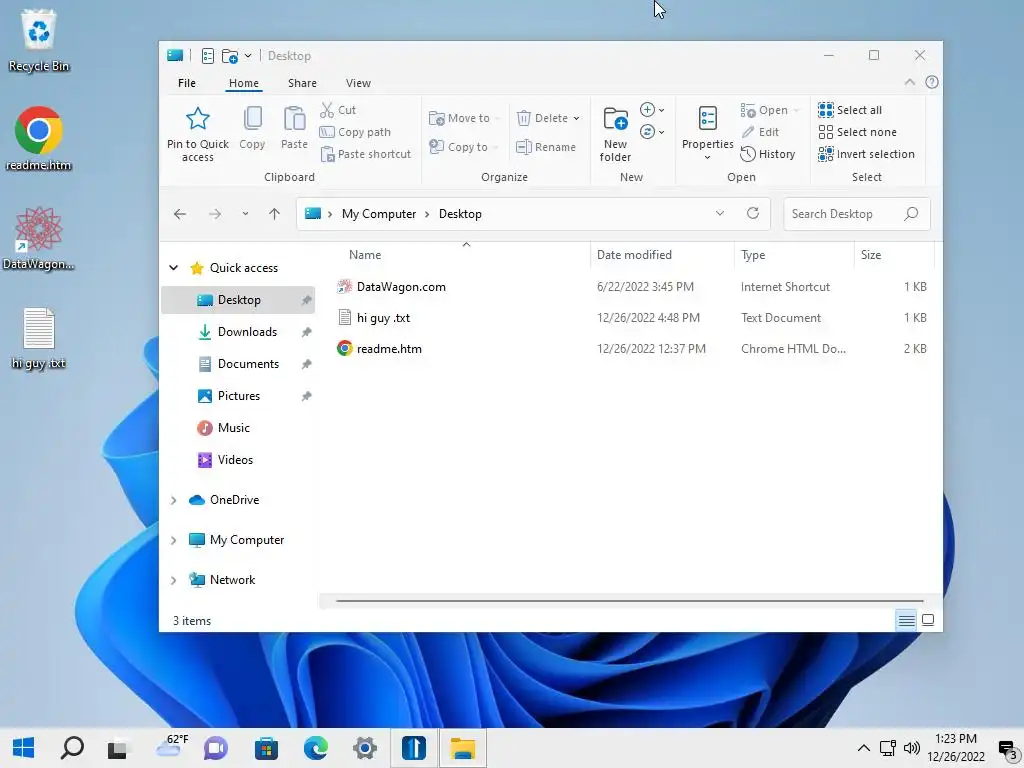Open Settings gear in taskbar
This screenshot has height=768, width=1024.
coord(364,748)
